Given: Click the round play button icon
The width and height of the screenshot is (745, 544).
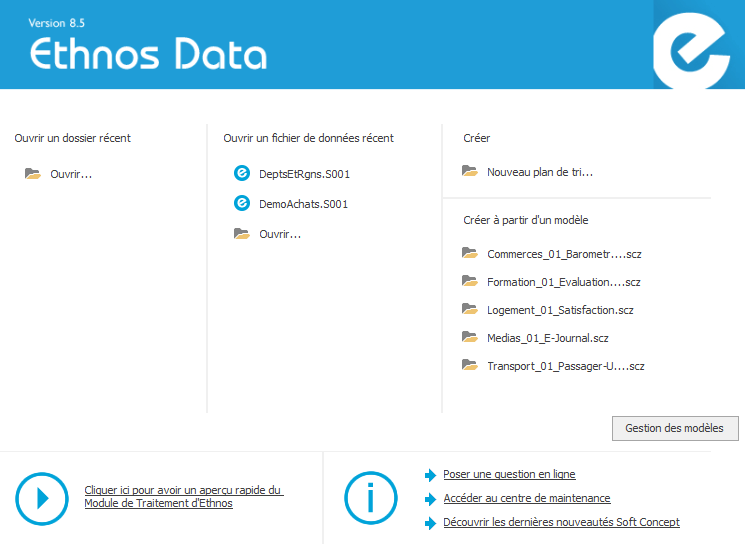Looking at the screenshot, I should click(x=42, y=498).
